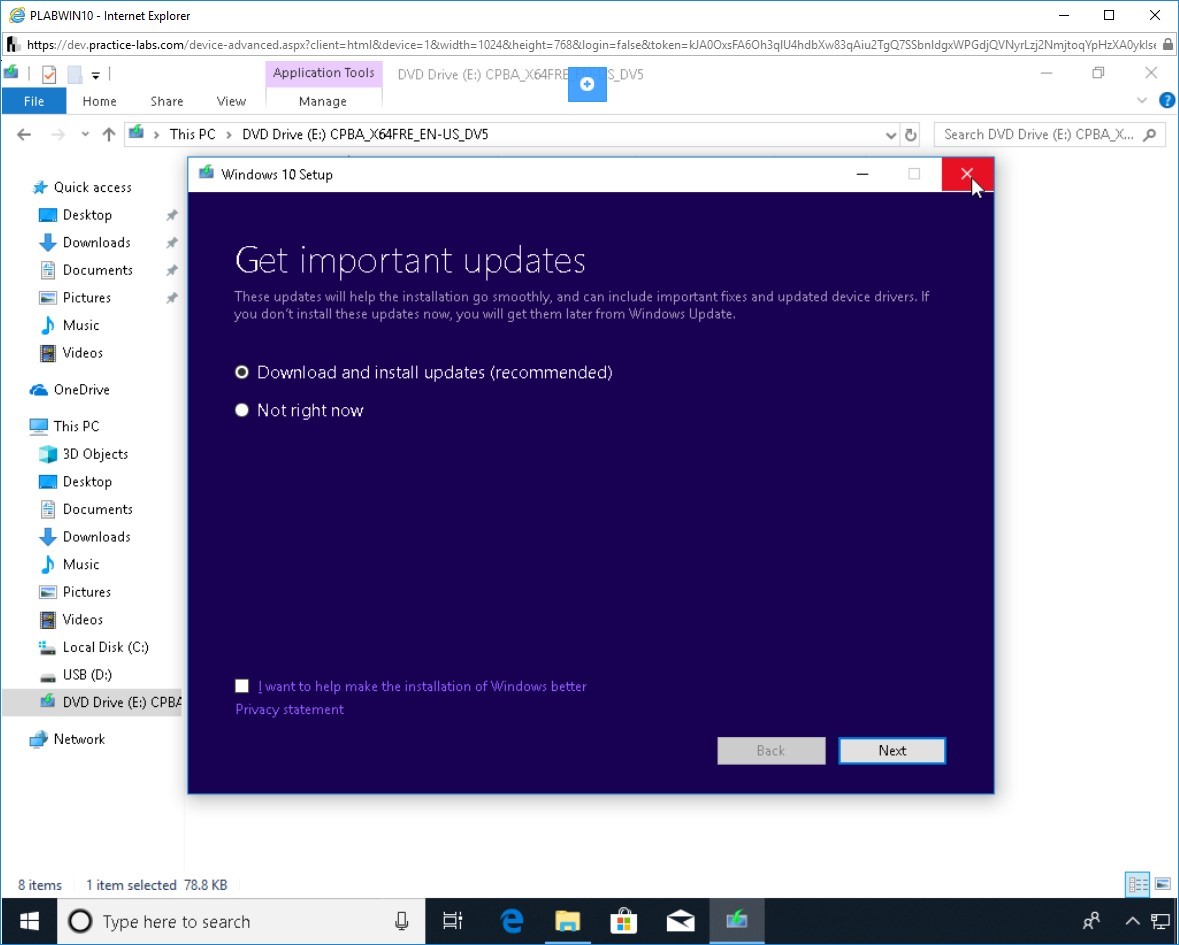Open the Privacy statement link
Image resolution: width=1179 pixels, height=945 pixels.
(289, 709)
